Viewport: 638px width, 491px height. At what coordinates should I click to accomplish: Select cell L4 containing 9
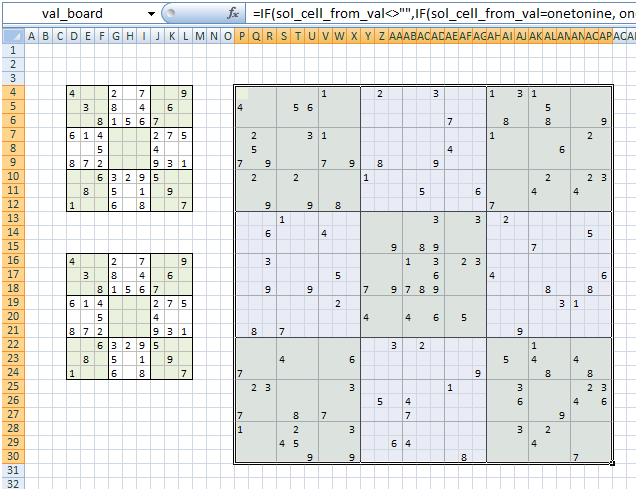[186, 94]
